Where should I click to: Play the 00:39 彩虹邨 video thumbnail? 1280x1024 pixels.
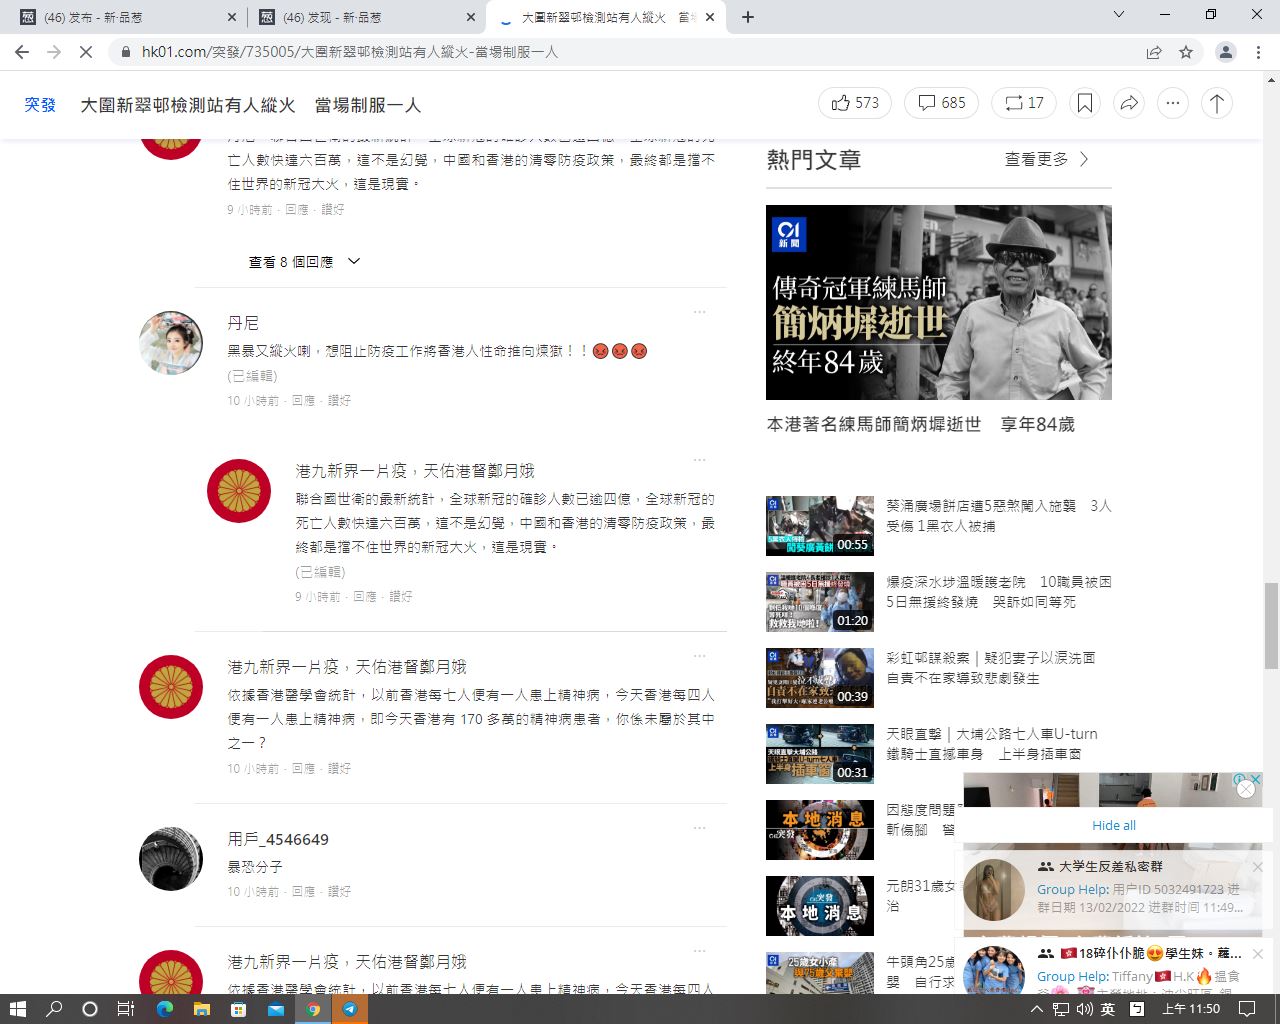coord(820,678)
